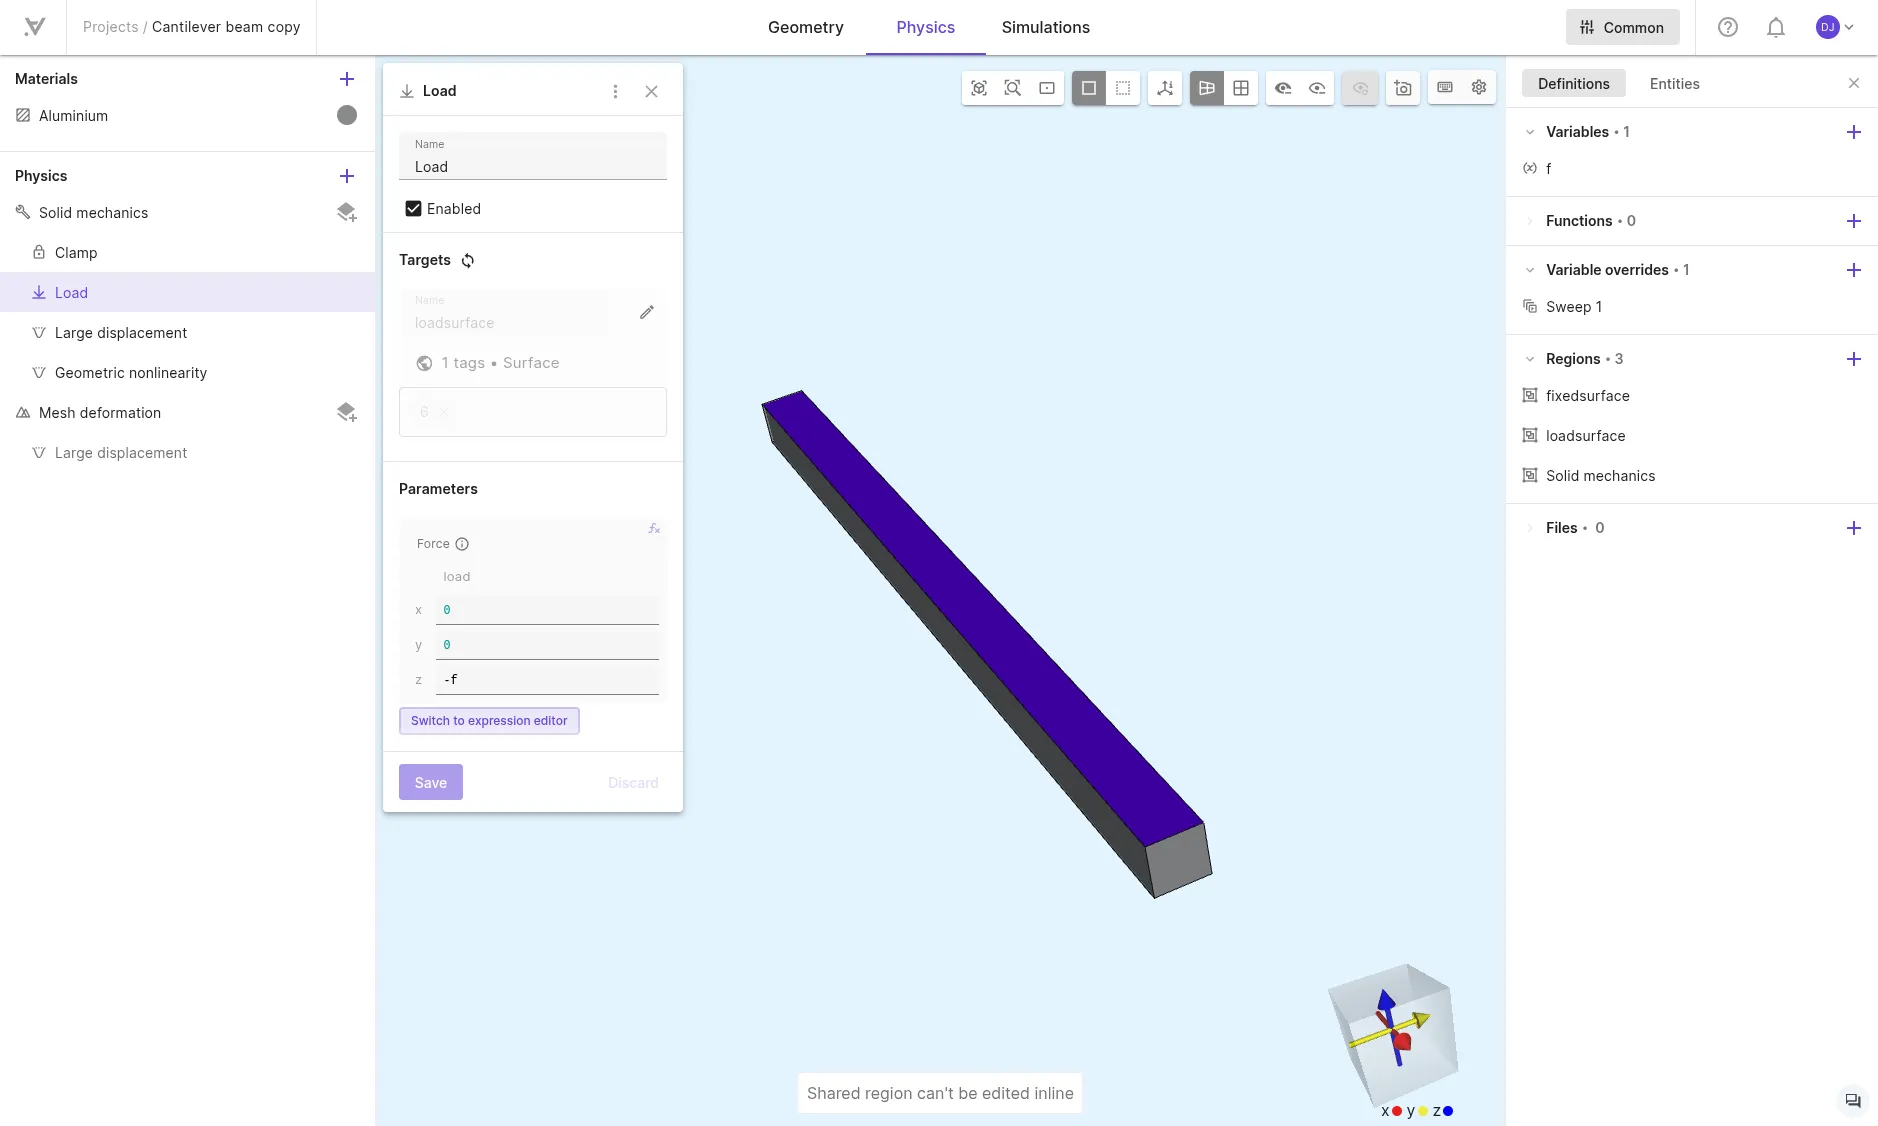Open the Physics tab

point(926,28)
